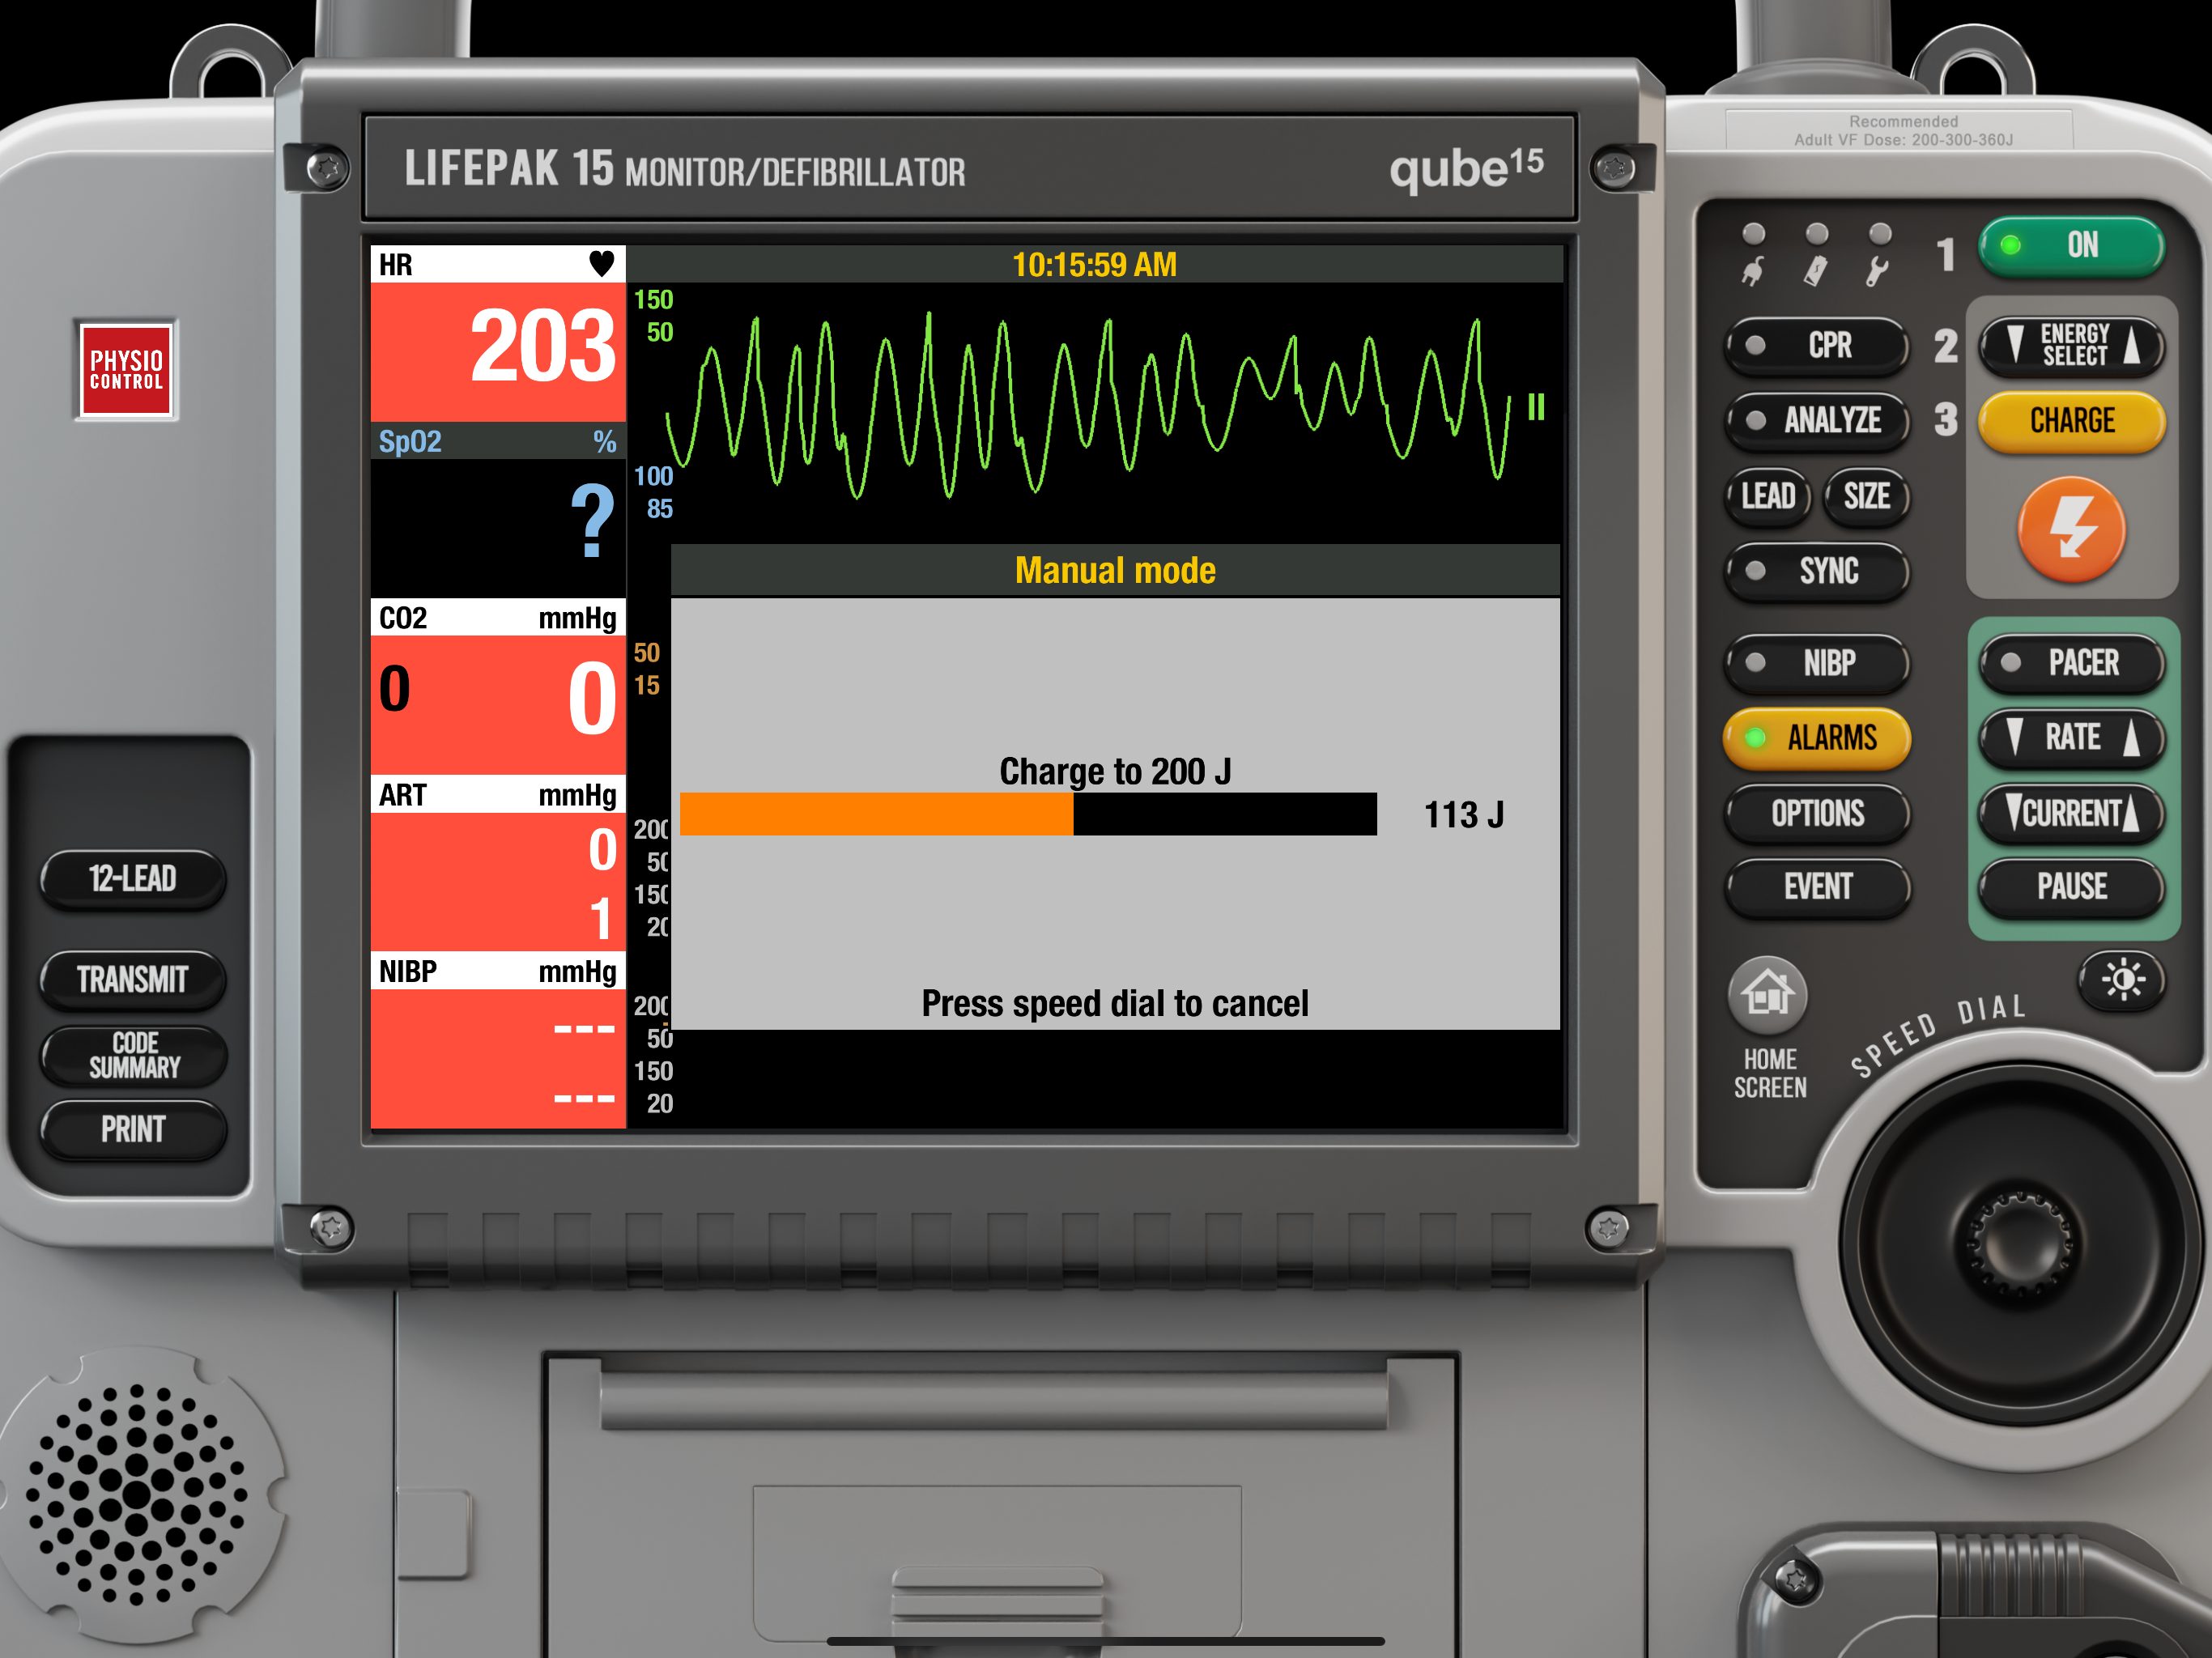The image size is (2212, 1658).
Task: Toggle SYNC mode
Action: pos(1816,571)
